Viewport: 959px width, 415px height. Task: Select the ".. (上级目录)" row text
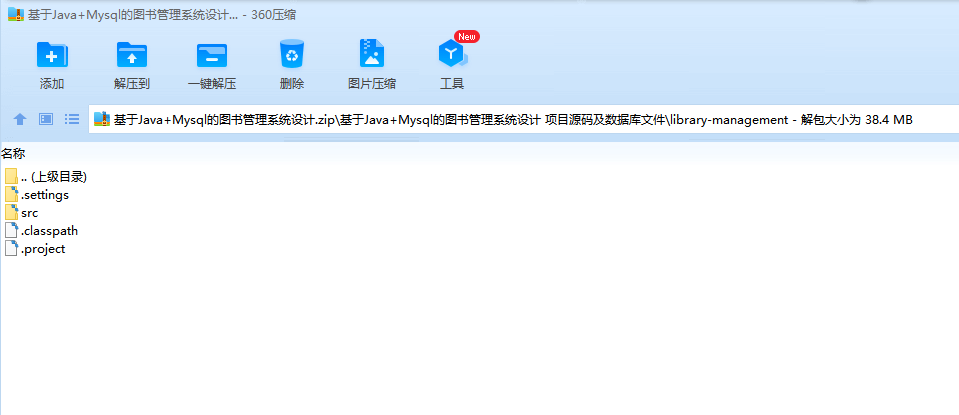[x=54, y=177]
